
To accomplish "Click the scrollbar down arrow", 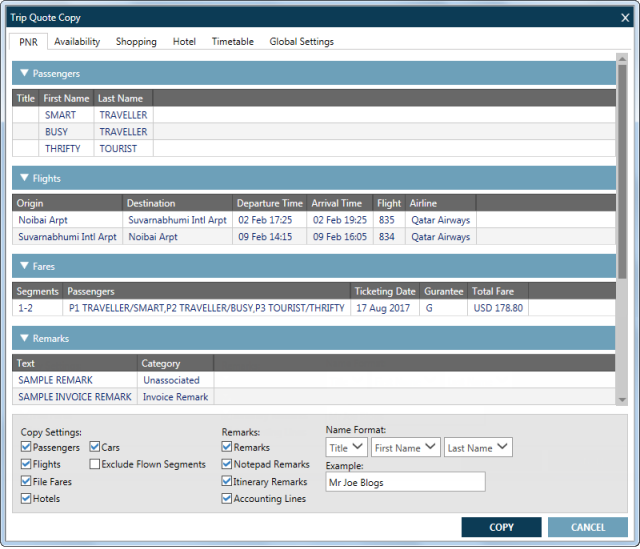I will [622, 400].
